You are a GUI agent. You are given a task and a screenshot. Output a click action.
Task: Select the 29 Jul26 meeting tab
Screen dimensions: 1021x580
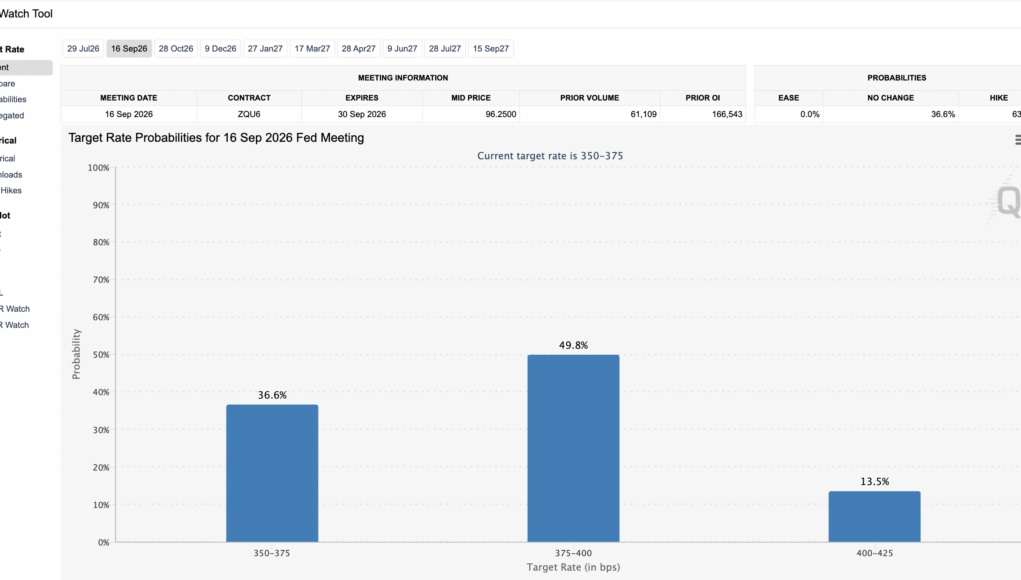click(83, 49)
